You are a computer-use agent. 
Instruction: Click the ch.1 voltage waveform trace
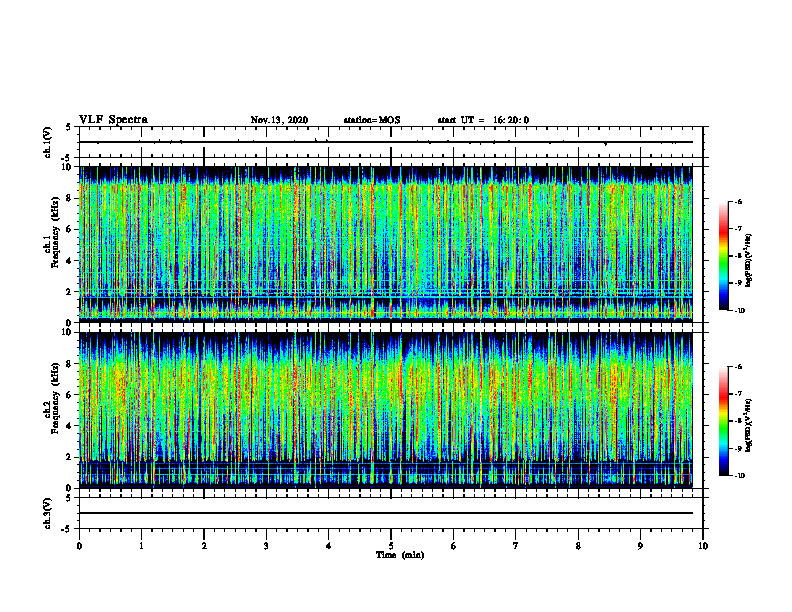pyautogui.click(x=386, y=142)
